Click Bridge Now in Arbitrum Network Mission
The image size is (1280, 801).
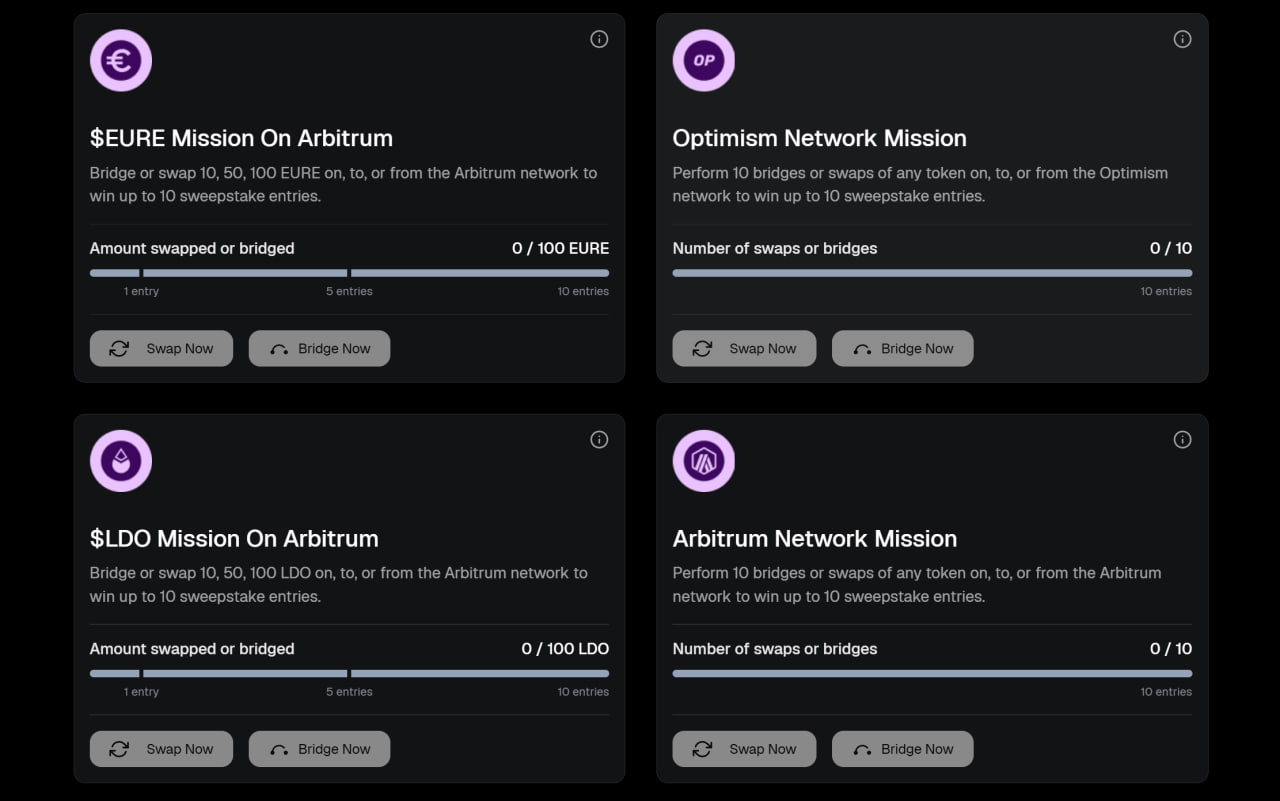[902, 748]
